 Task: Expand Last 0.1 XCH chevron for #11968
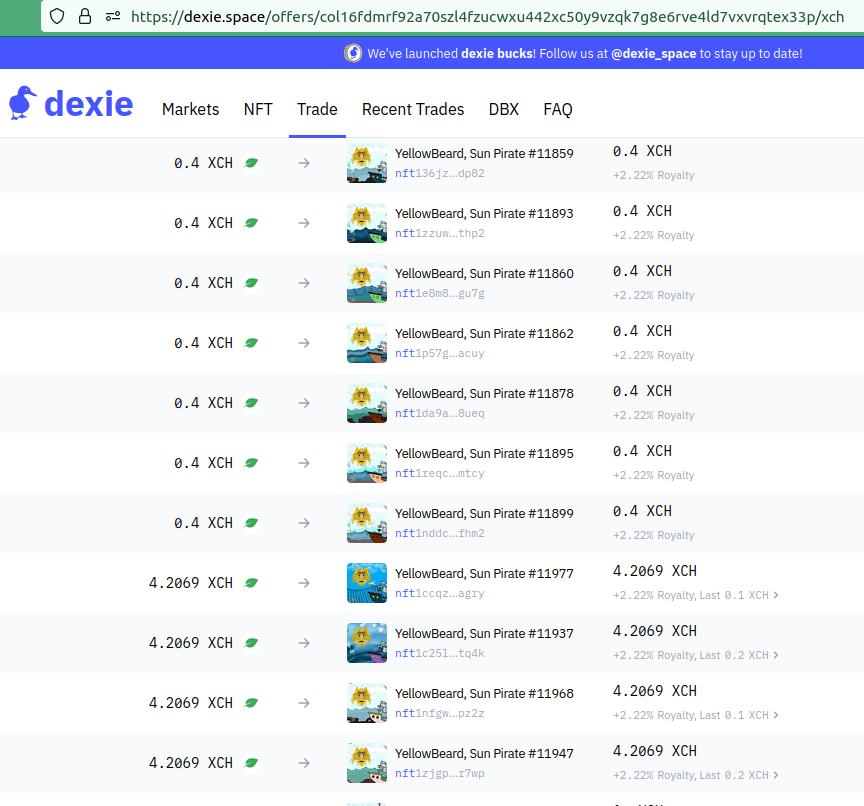776,716
